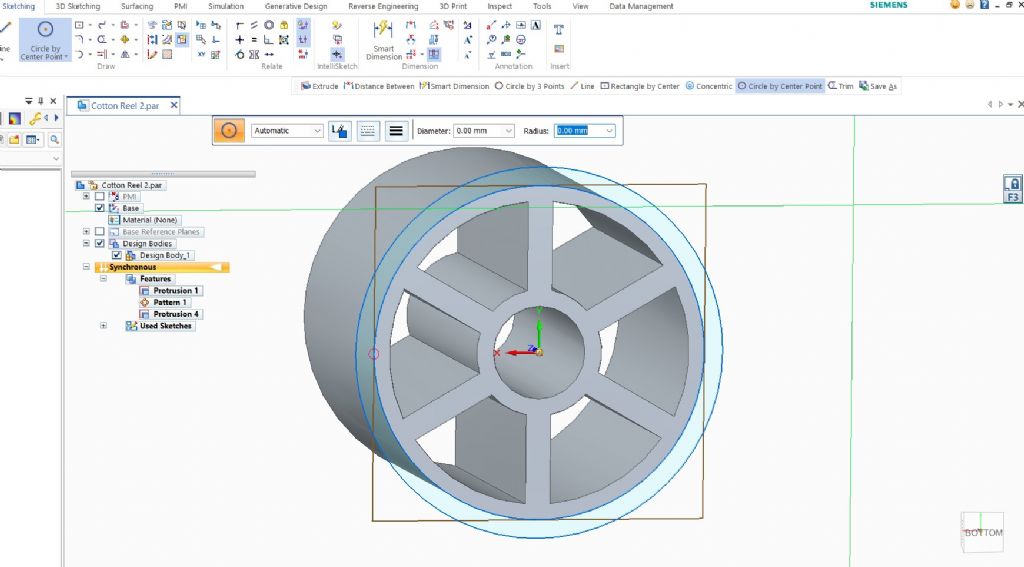1024x567 pixels.
Task: Click the PathFinder top grip bar
Action: (163, 174)
